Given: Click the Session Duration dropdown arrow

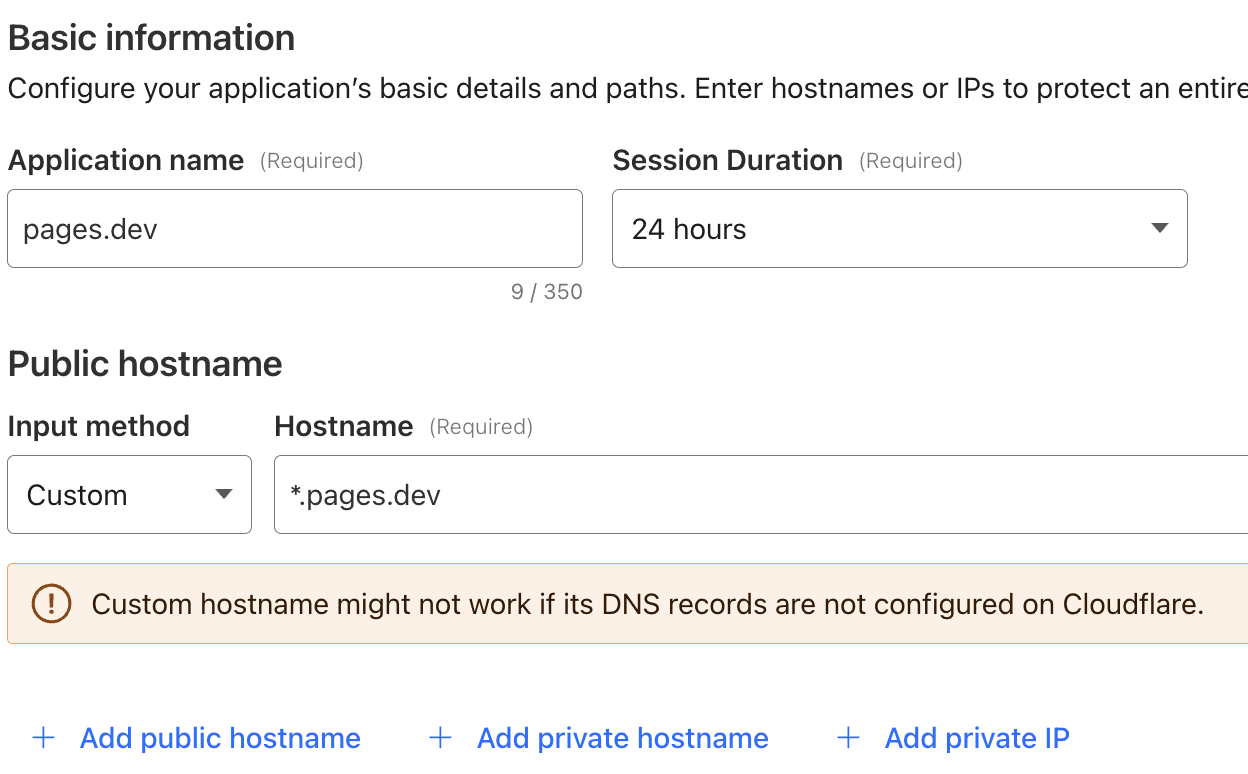Looking at the screenshot, I should tap(1159, 229).
